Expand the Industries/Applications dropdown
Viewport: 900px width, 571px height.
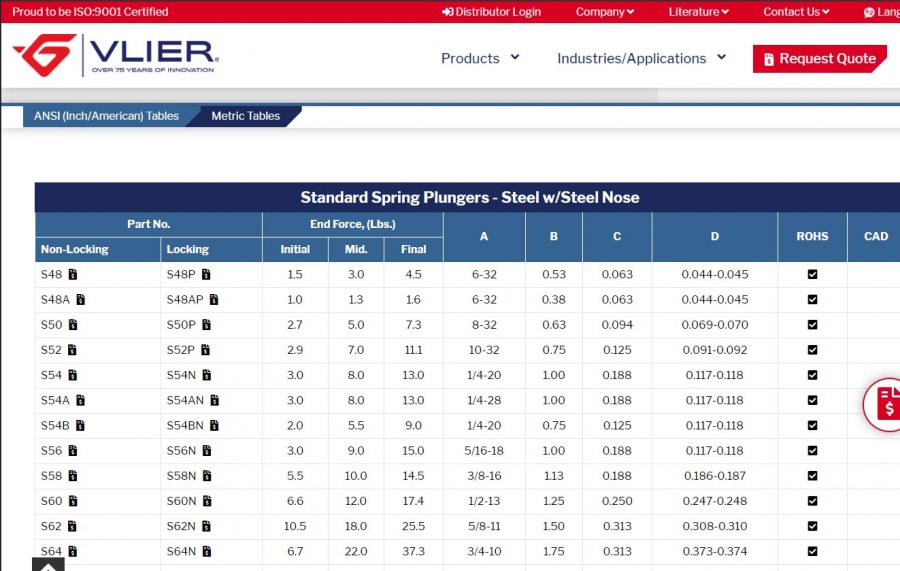click(x=641, y=58)
